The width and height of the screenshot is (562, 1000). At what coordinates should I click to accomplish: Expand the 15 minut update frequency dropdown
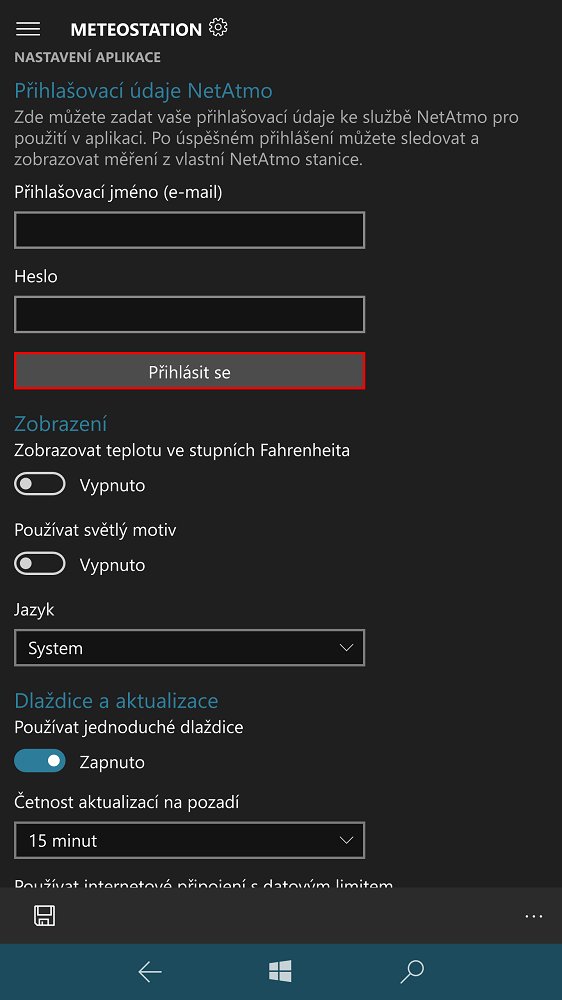189,840
